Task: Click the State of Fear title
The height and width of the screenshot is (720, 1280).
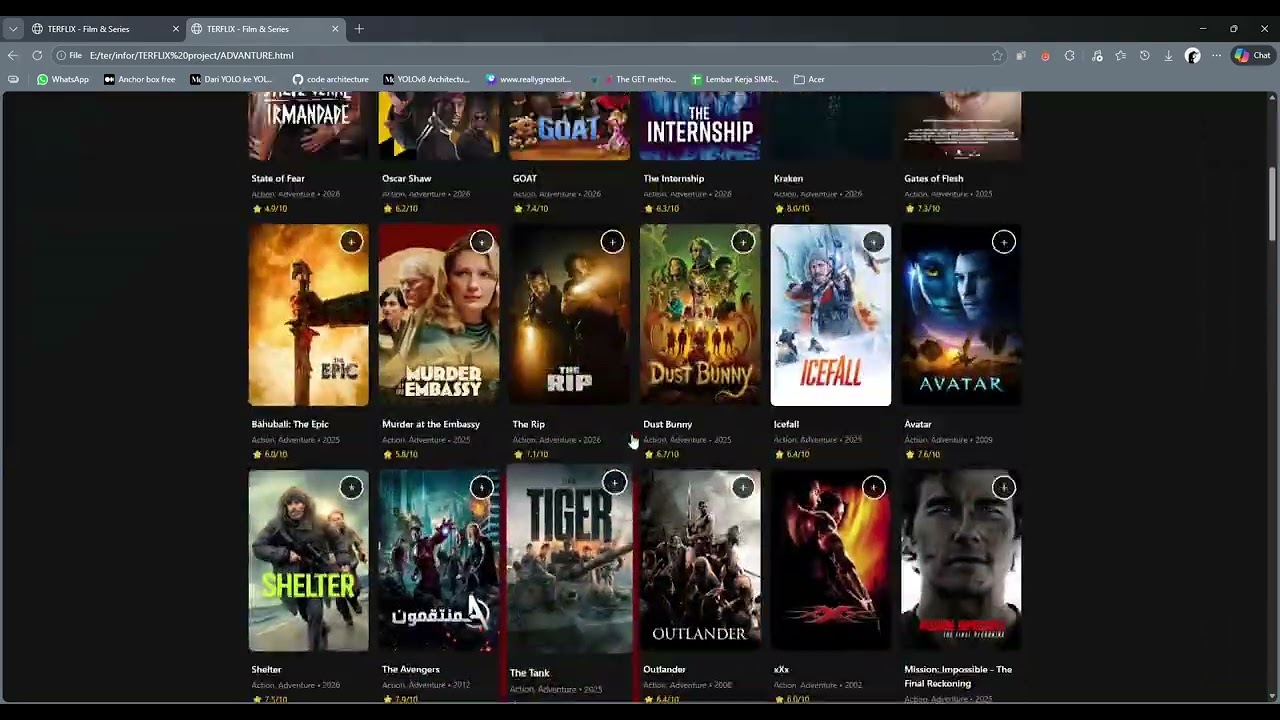Action: (278, 178)
